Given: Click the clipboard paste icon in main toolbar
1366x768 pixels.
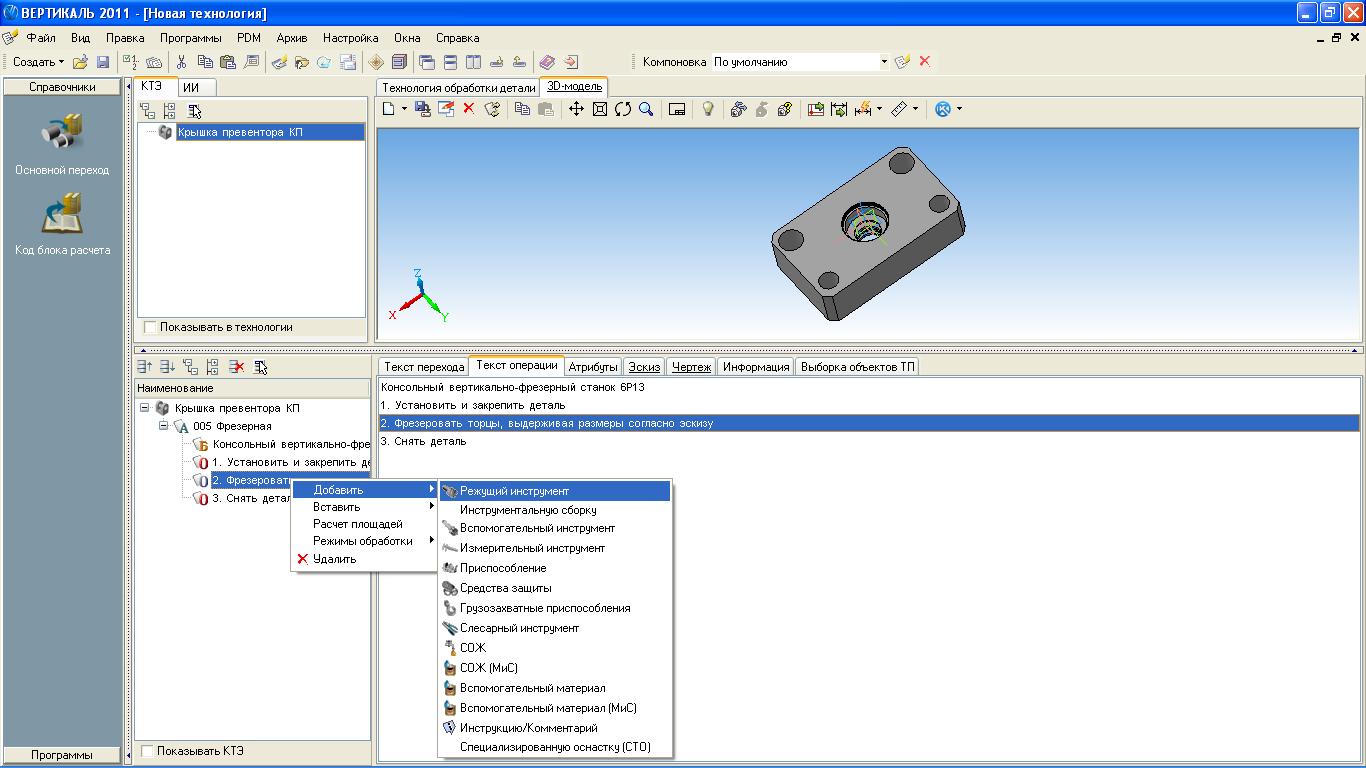Looking at the screenshot, I should click(x=228, y=62).
